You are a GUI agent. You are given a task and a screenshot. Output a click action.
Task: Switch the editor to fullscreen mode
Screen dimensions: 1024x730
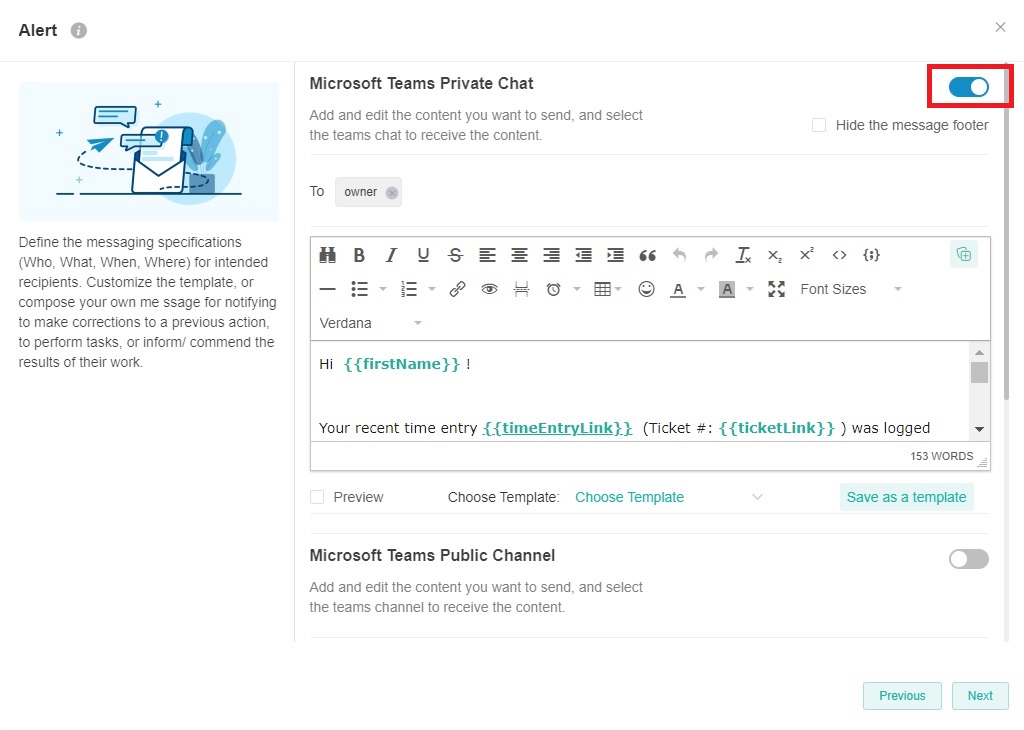coord(776,289)
